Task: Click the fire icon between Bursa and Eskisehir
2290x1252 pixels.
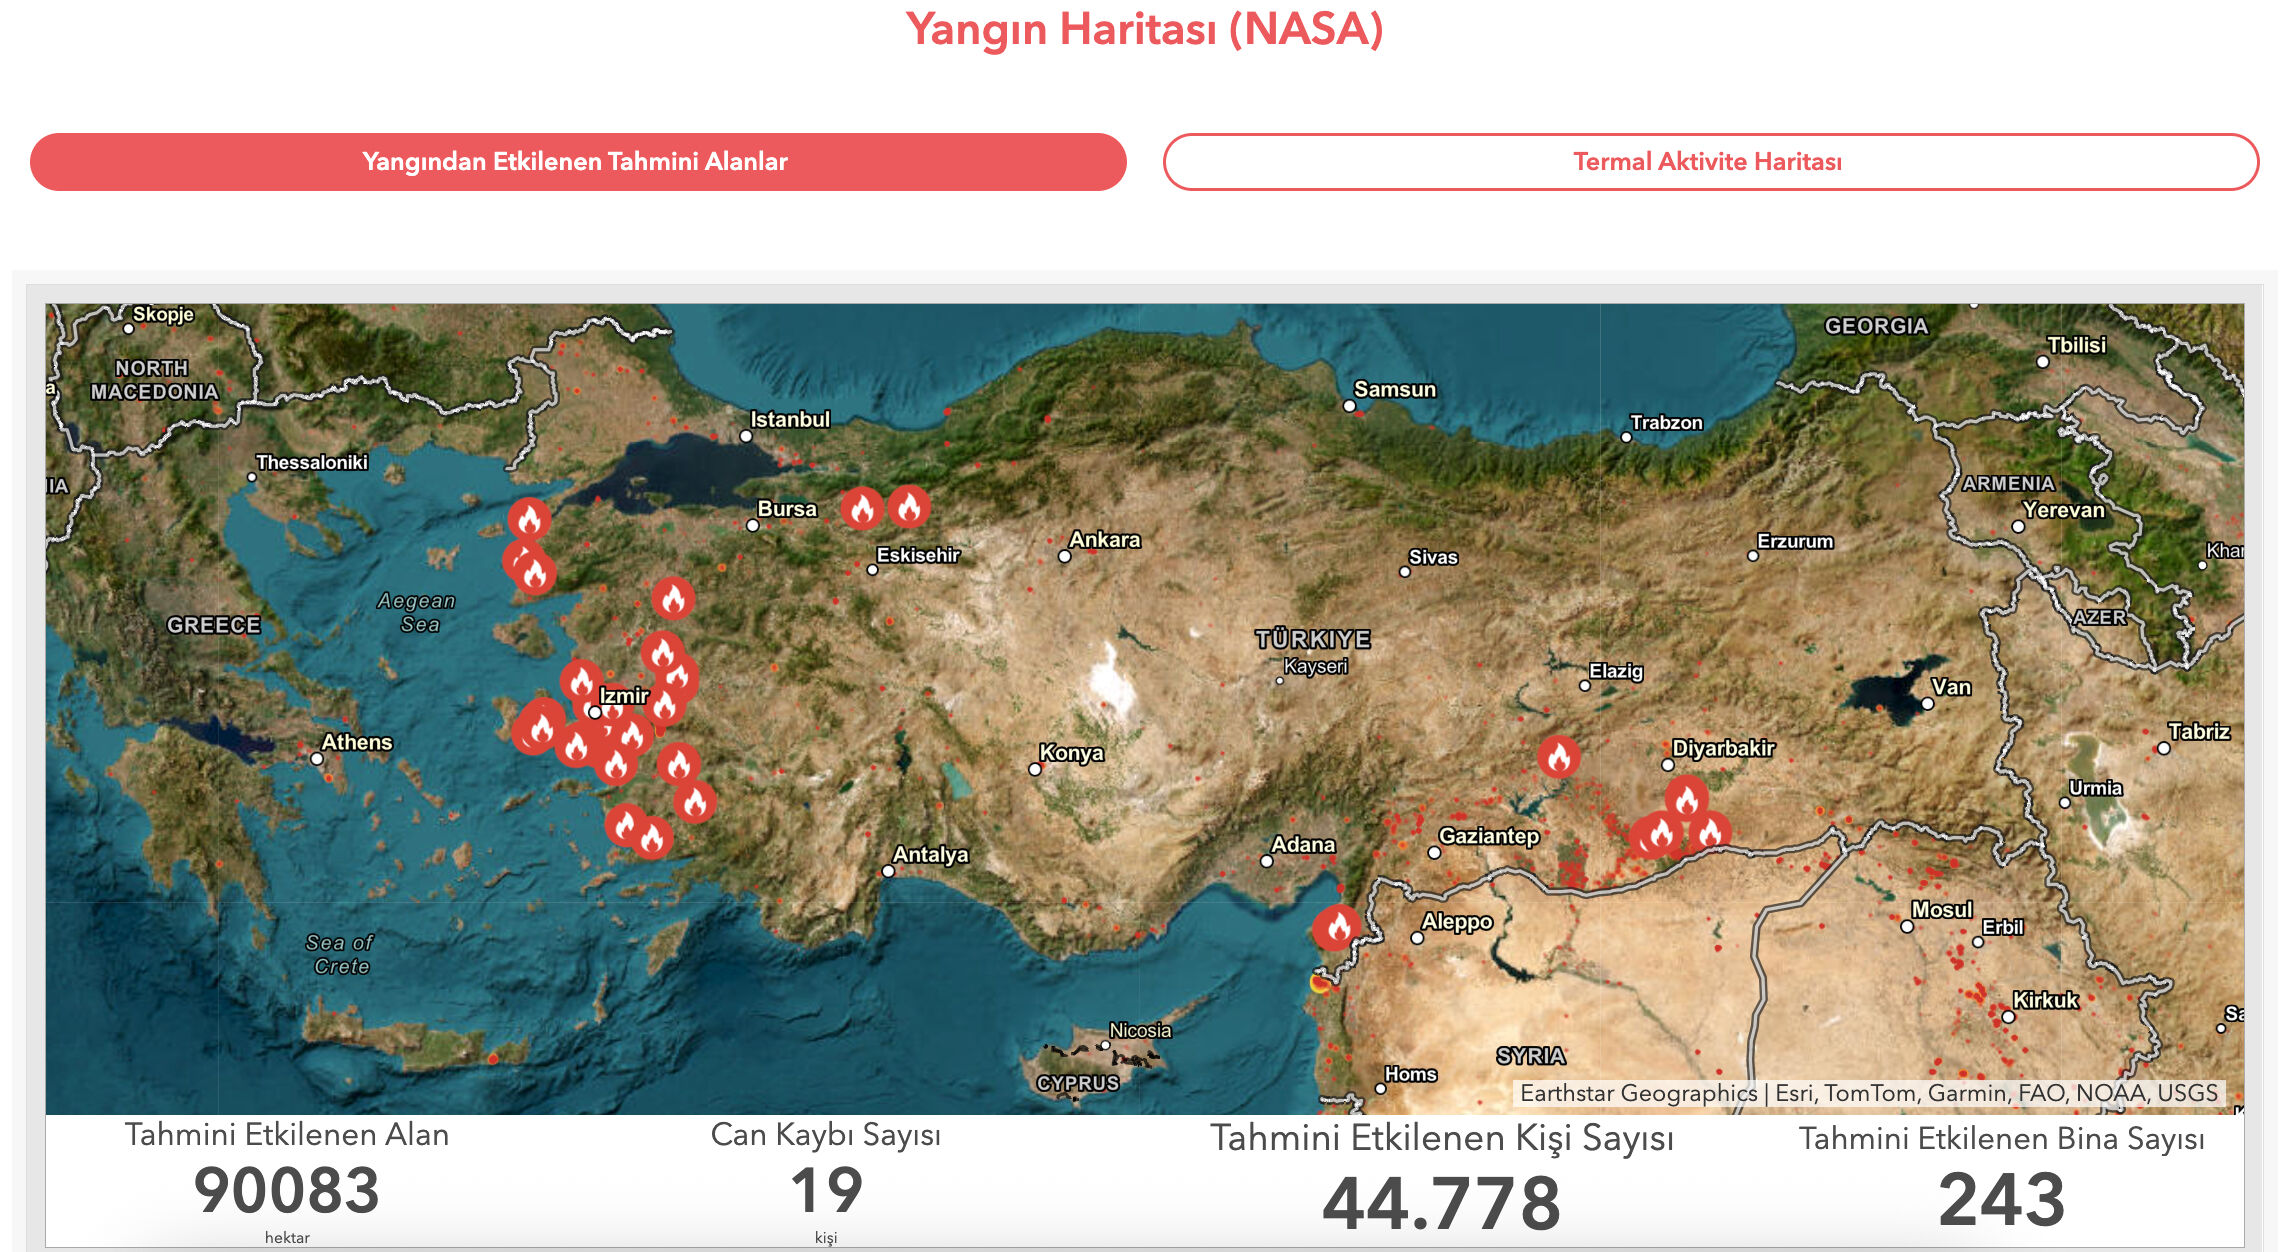Action: pyautogui.click(x=862, y=508)
